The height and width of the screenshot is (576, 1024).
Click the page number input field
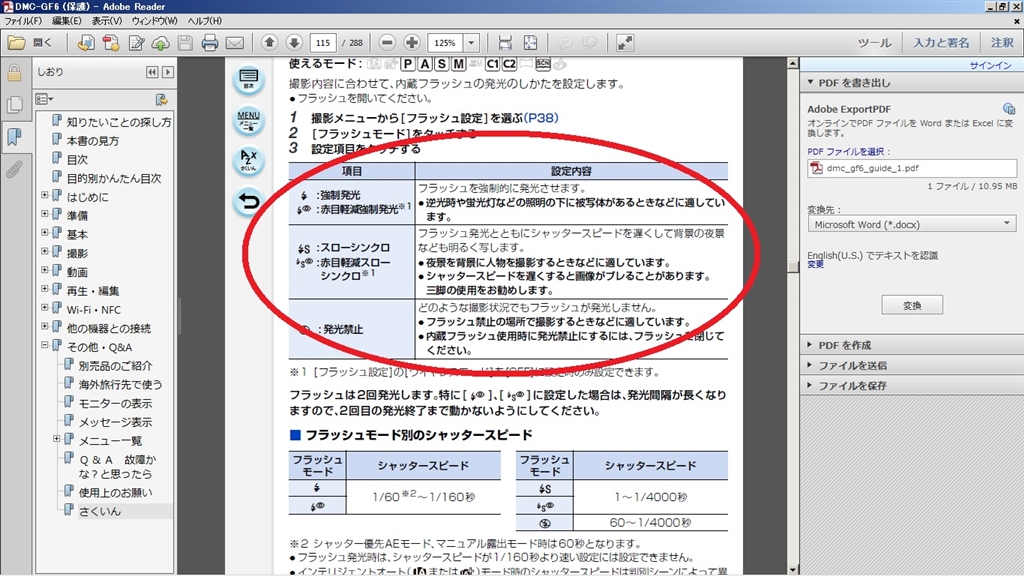pos(323,43)
